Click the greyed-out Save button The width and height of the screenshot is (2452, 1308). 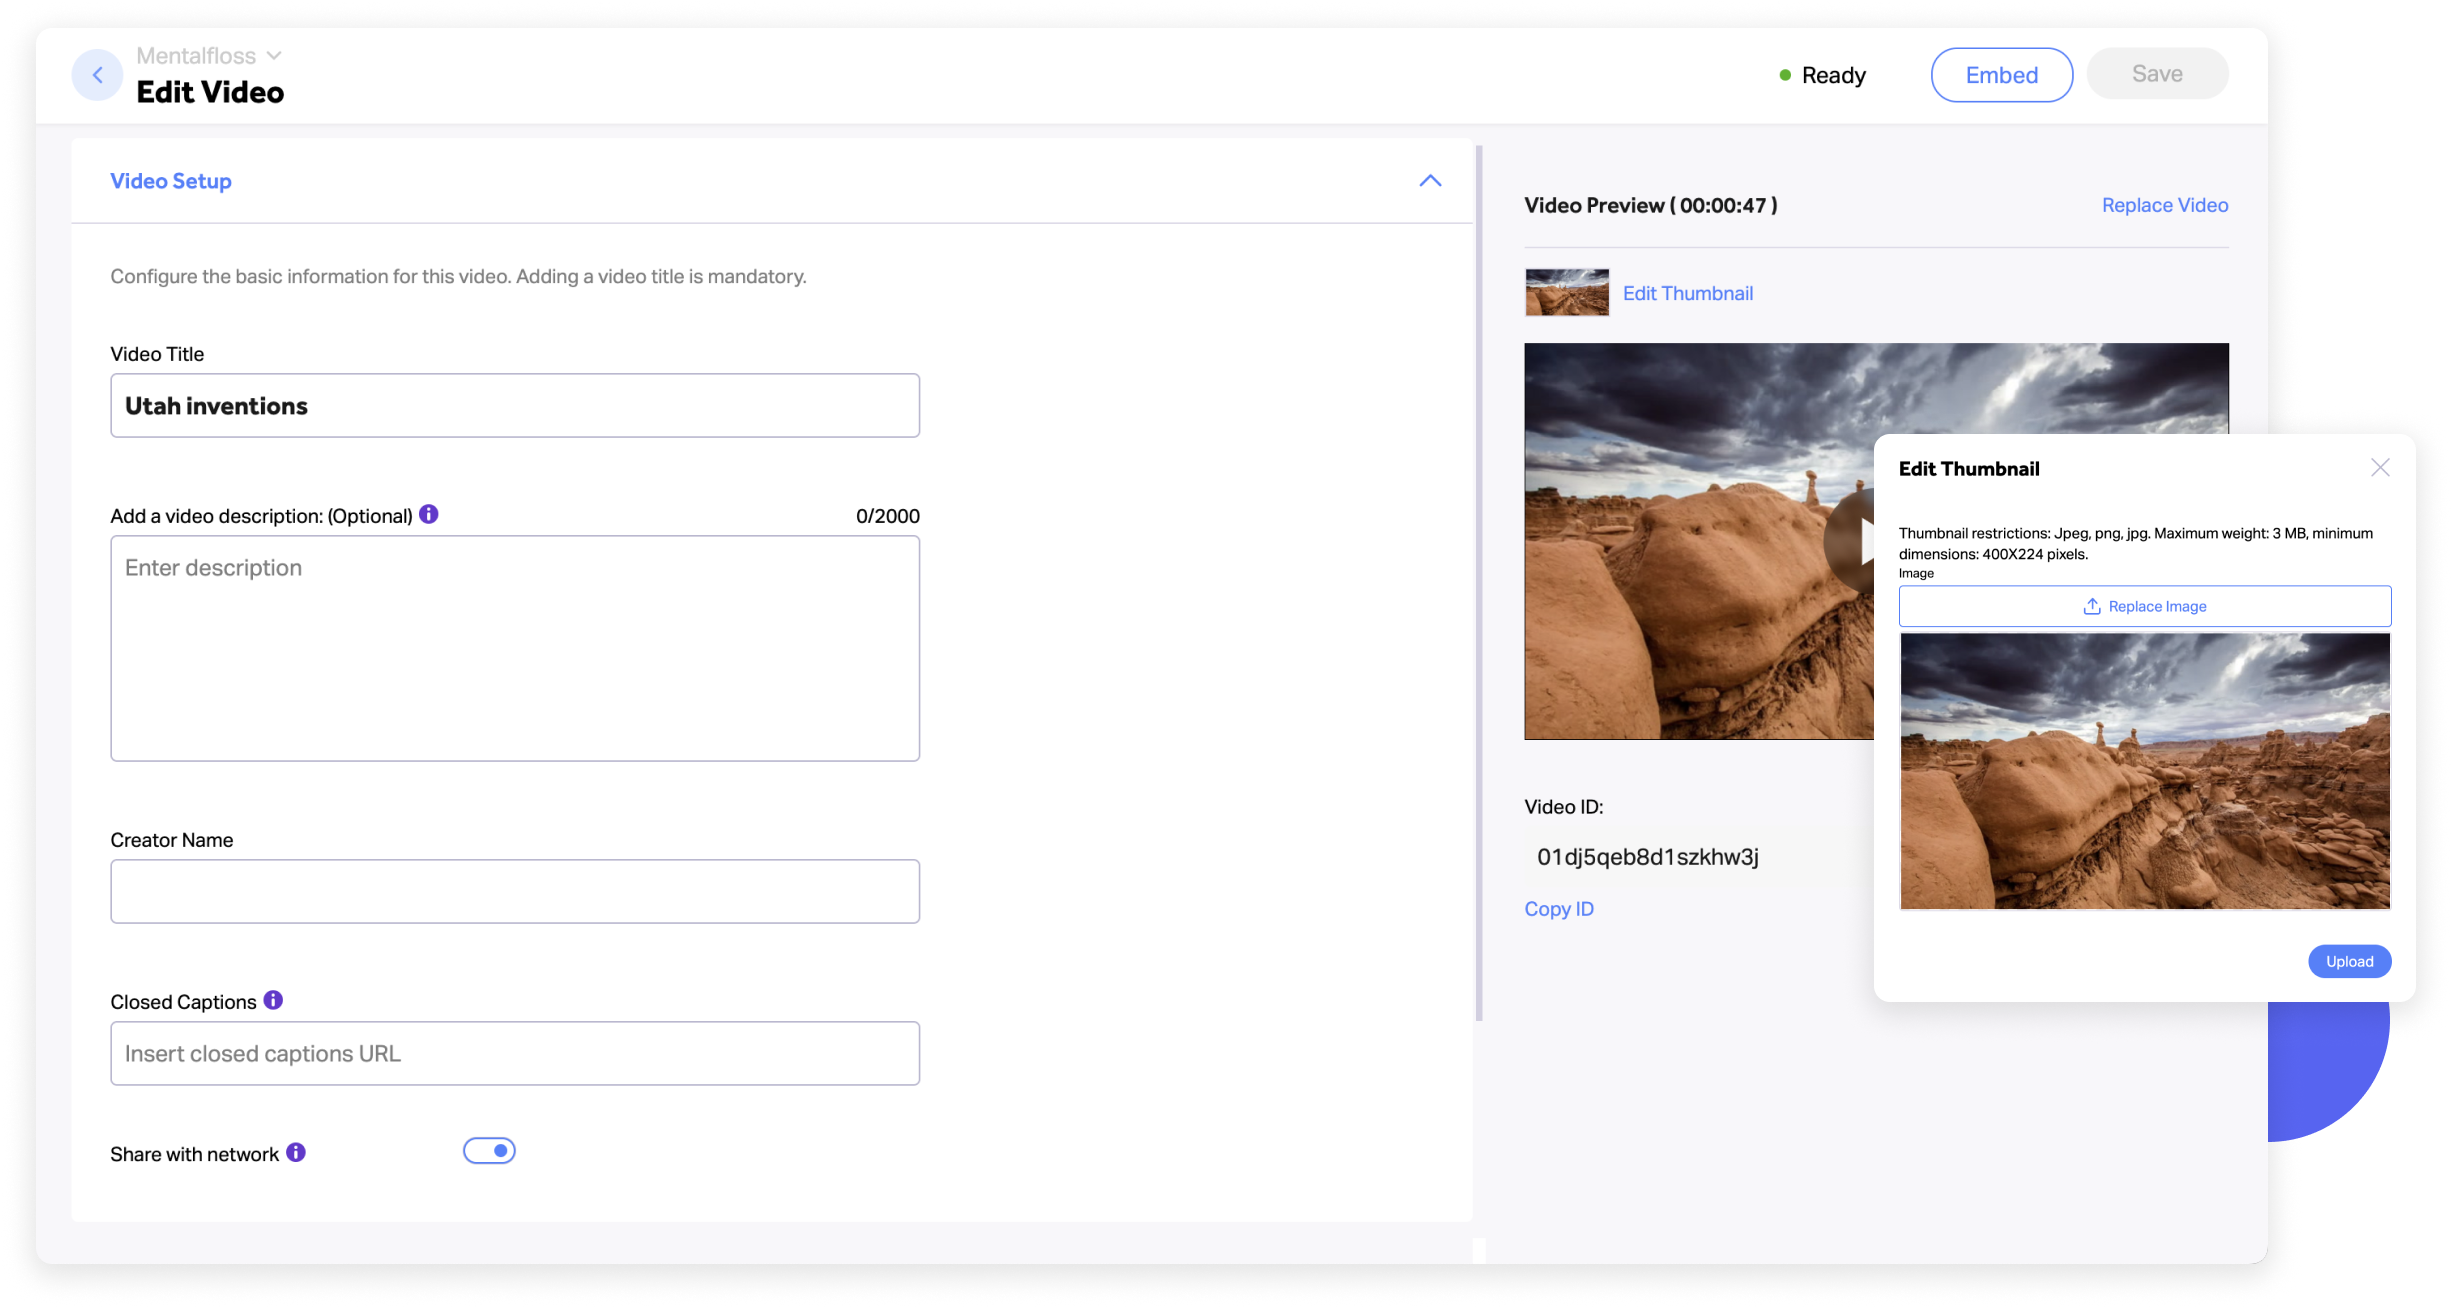pyautogui.click(x=2157, y=74)
